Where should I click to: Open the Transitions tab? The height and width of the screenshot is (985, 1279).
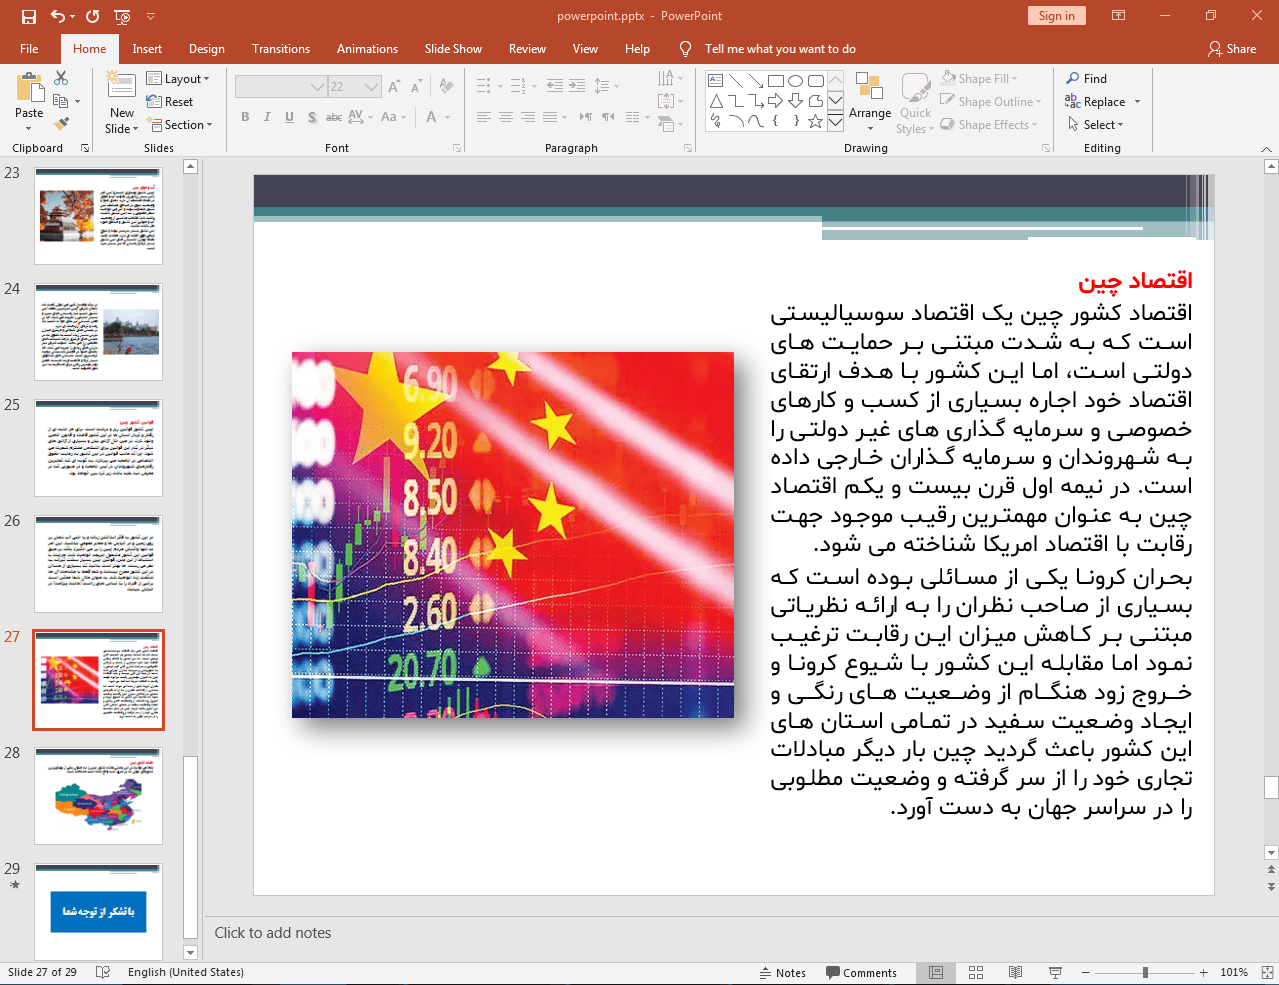click(x=280, y=49)
